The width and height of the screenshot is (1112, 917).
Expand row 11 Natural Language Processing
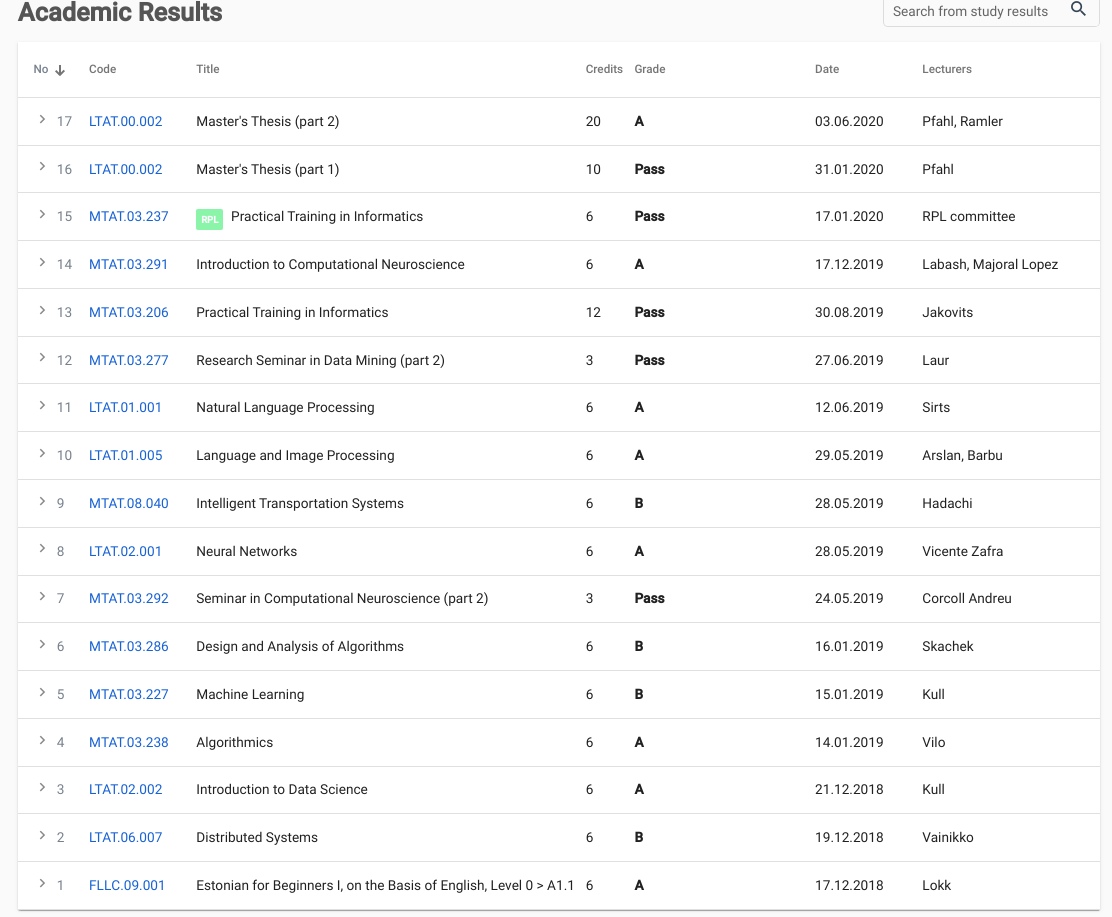(x=42, y=406)
